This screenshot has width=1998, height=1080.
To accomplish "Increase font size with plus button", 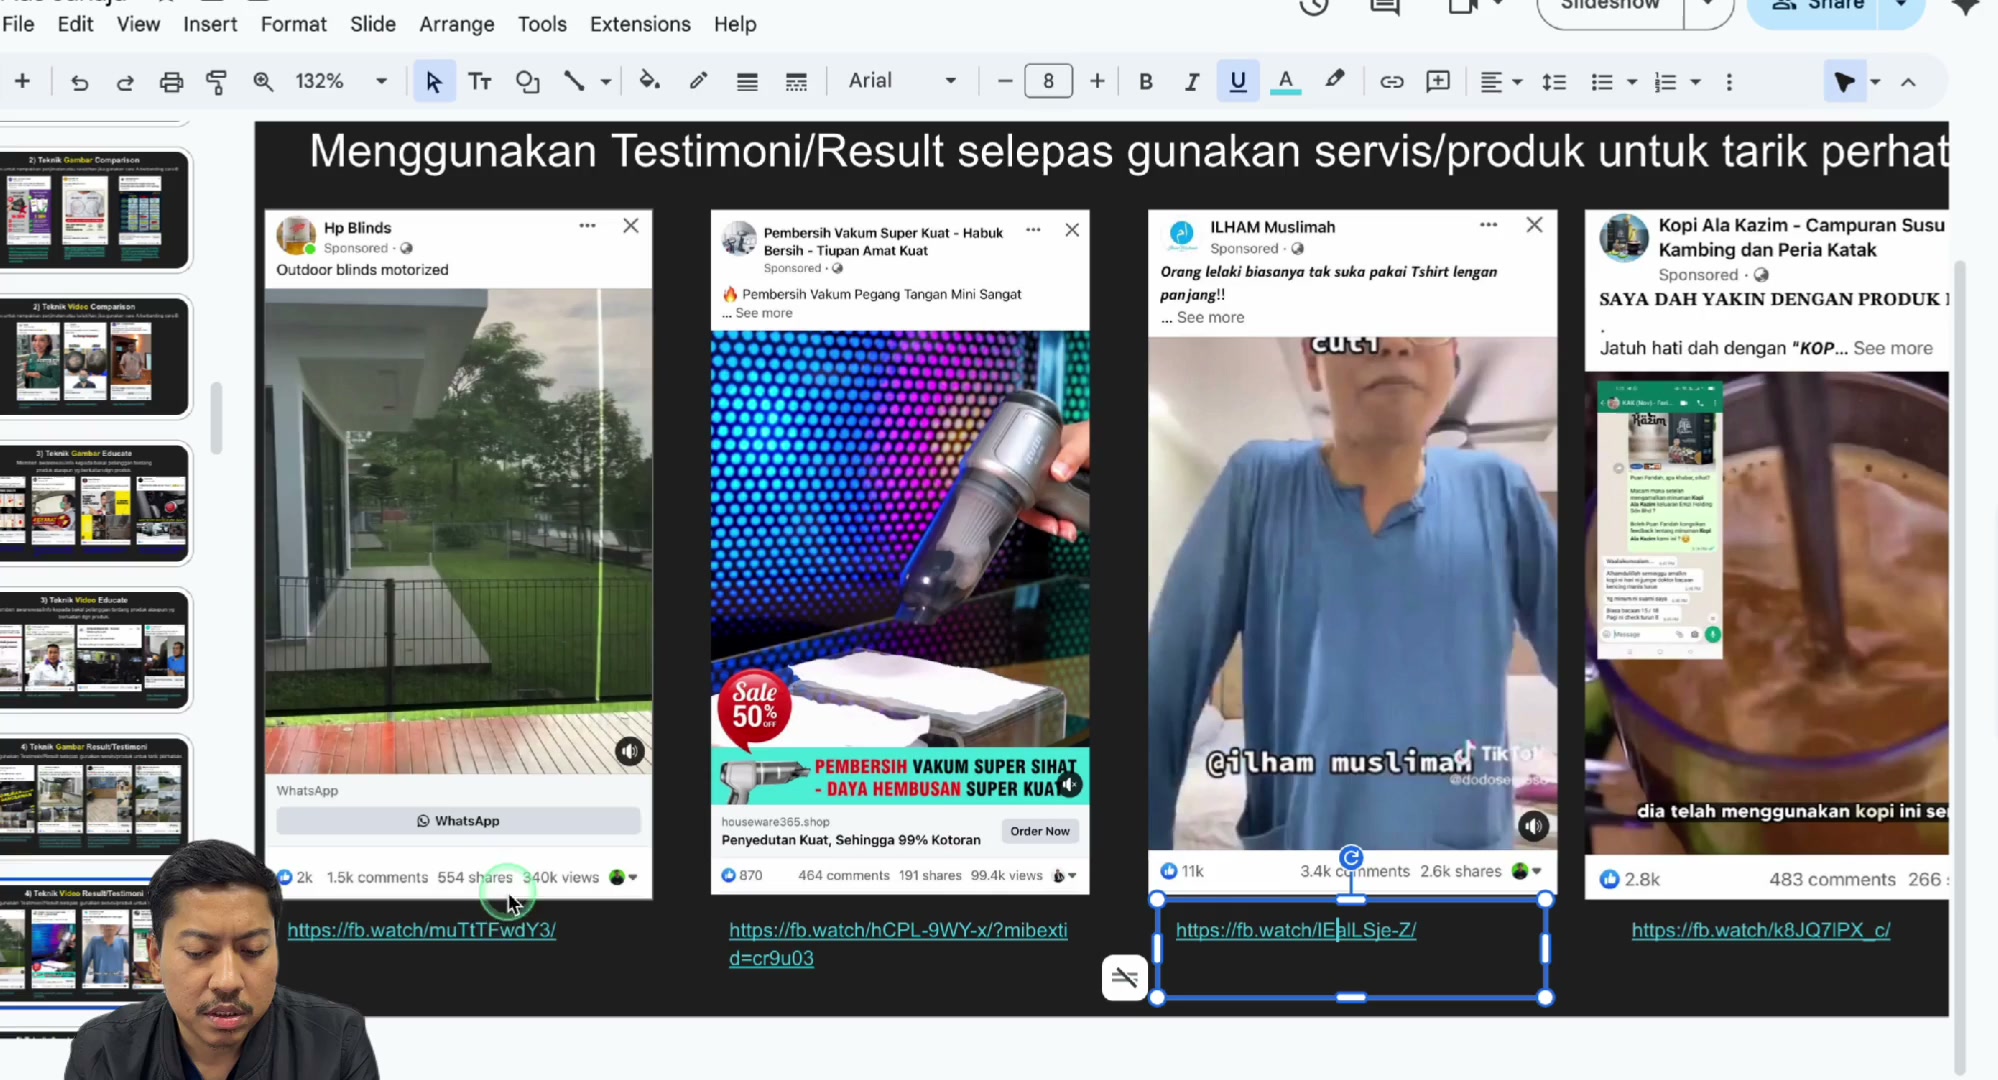I will [1097, 82].
